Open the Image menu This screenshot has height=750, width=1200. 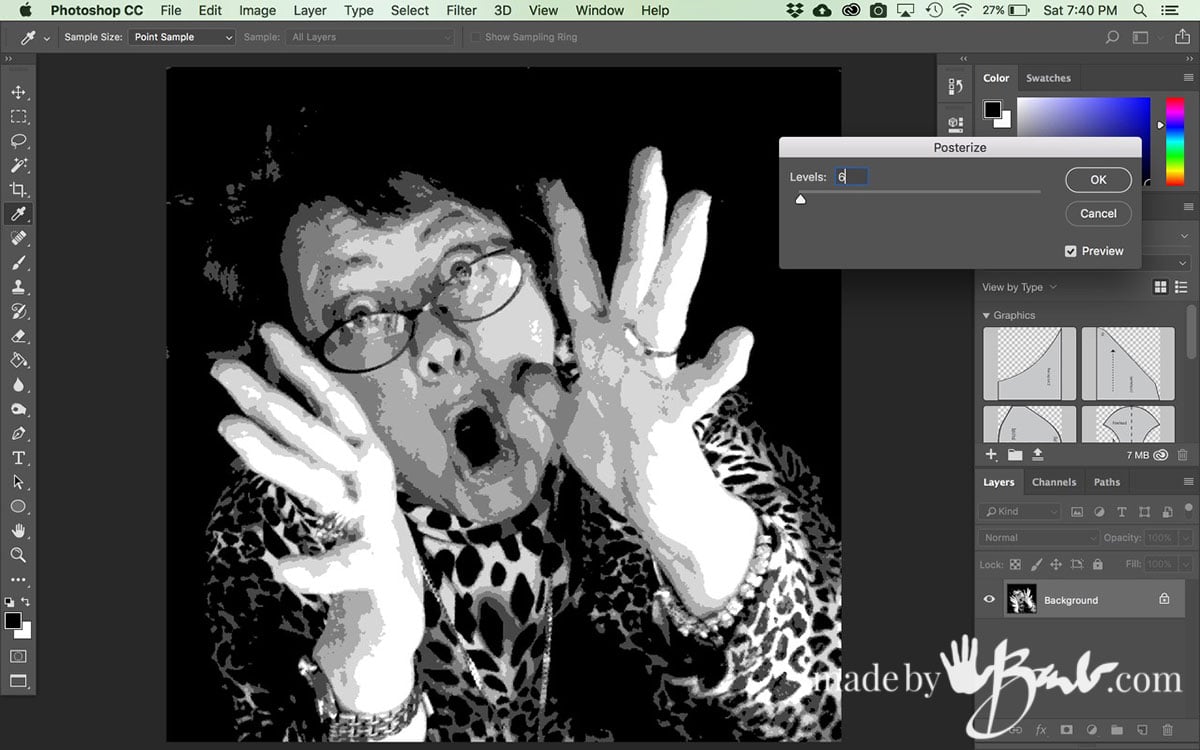coord(257,10)
